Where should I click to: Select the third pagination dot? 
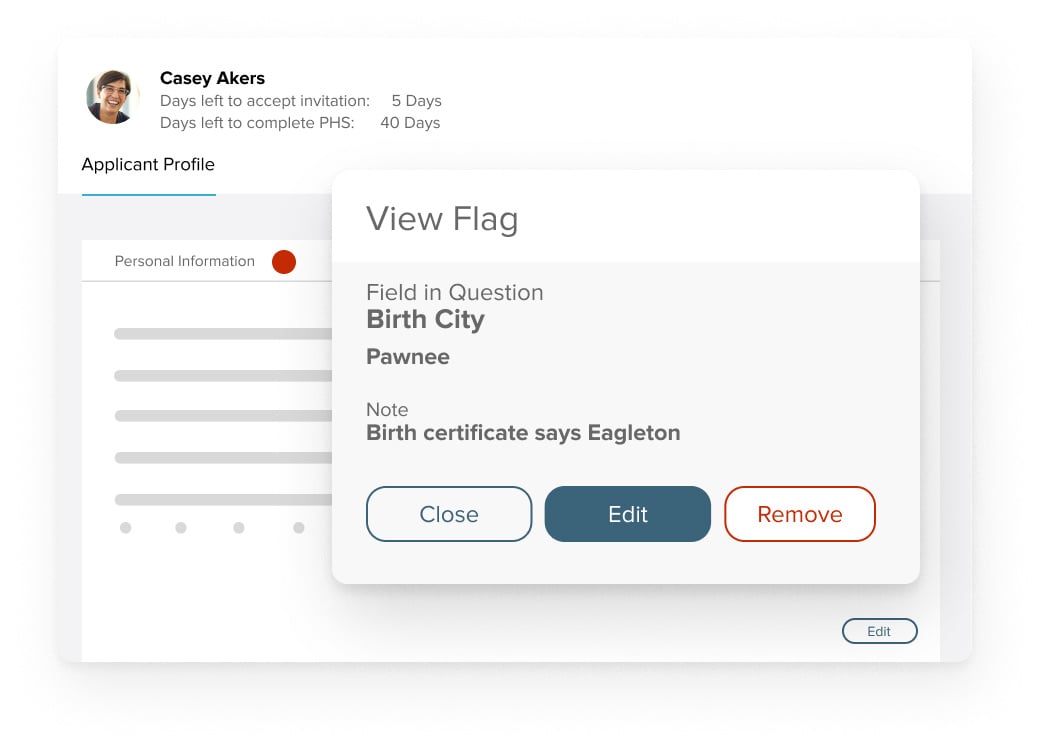[x=238, y=528]
